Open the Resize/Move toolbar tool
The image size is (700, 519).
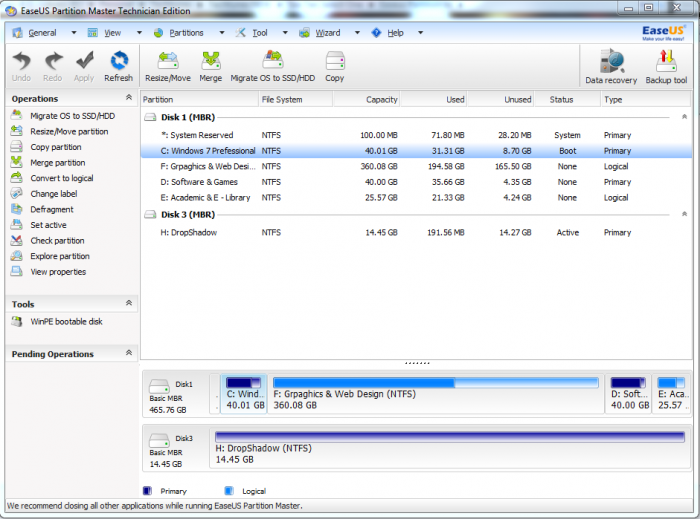[168, 66]
